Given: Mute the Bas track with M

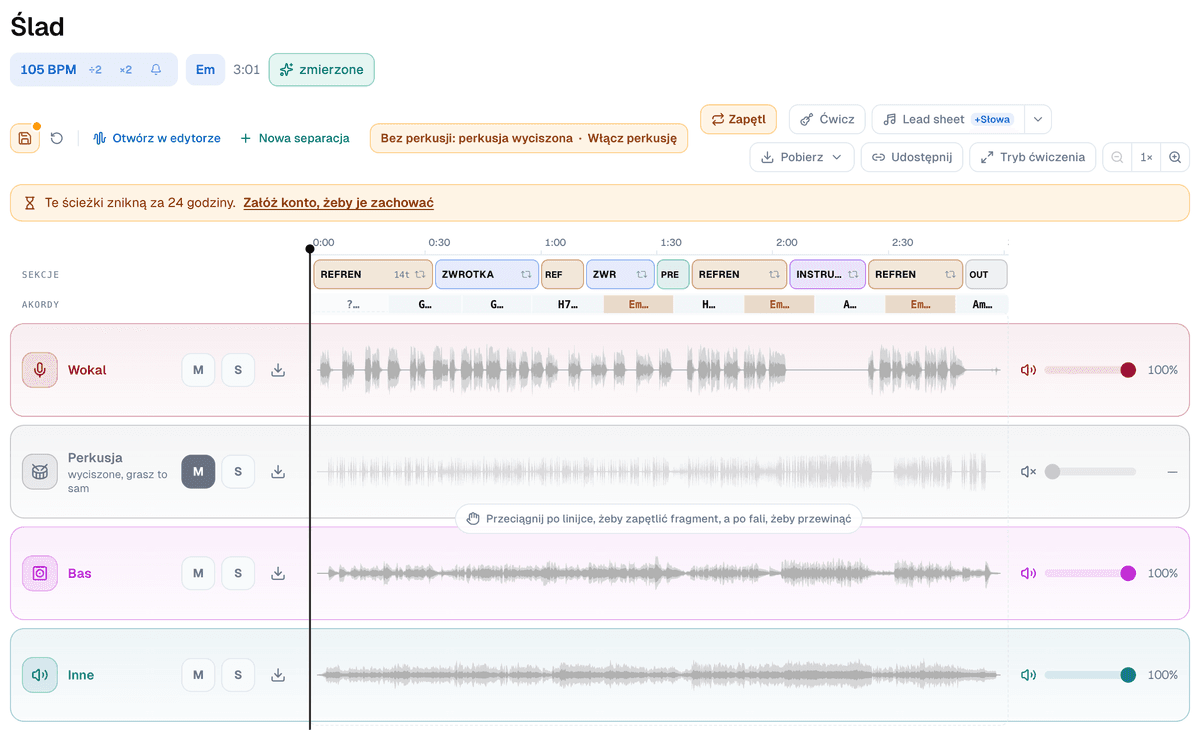Looking at the screenshot, I should coord(198,573).
